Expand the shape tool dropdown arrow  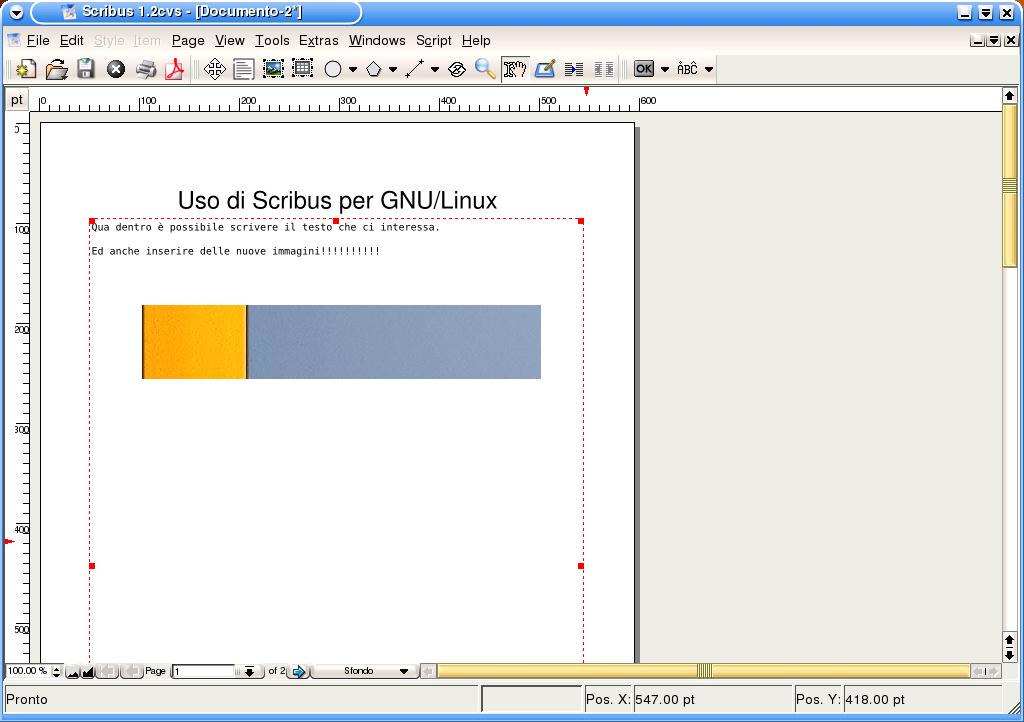(353, 69)
